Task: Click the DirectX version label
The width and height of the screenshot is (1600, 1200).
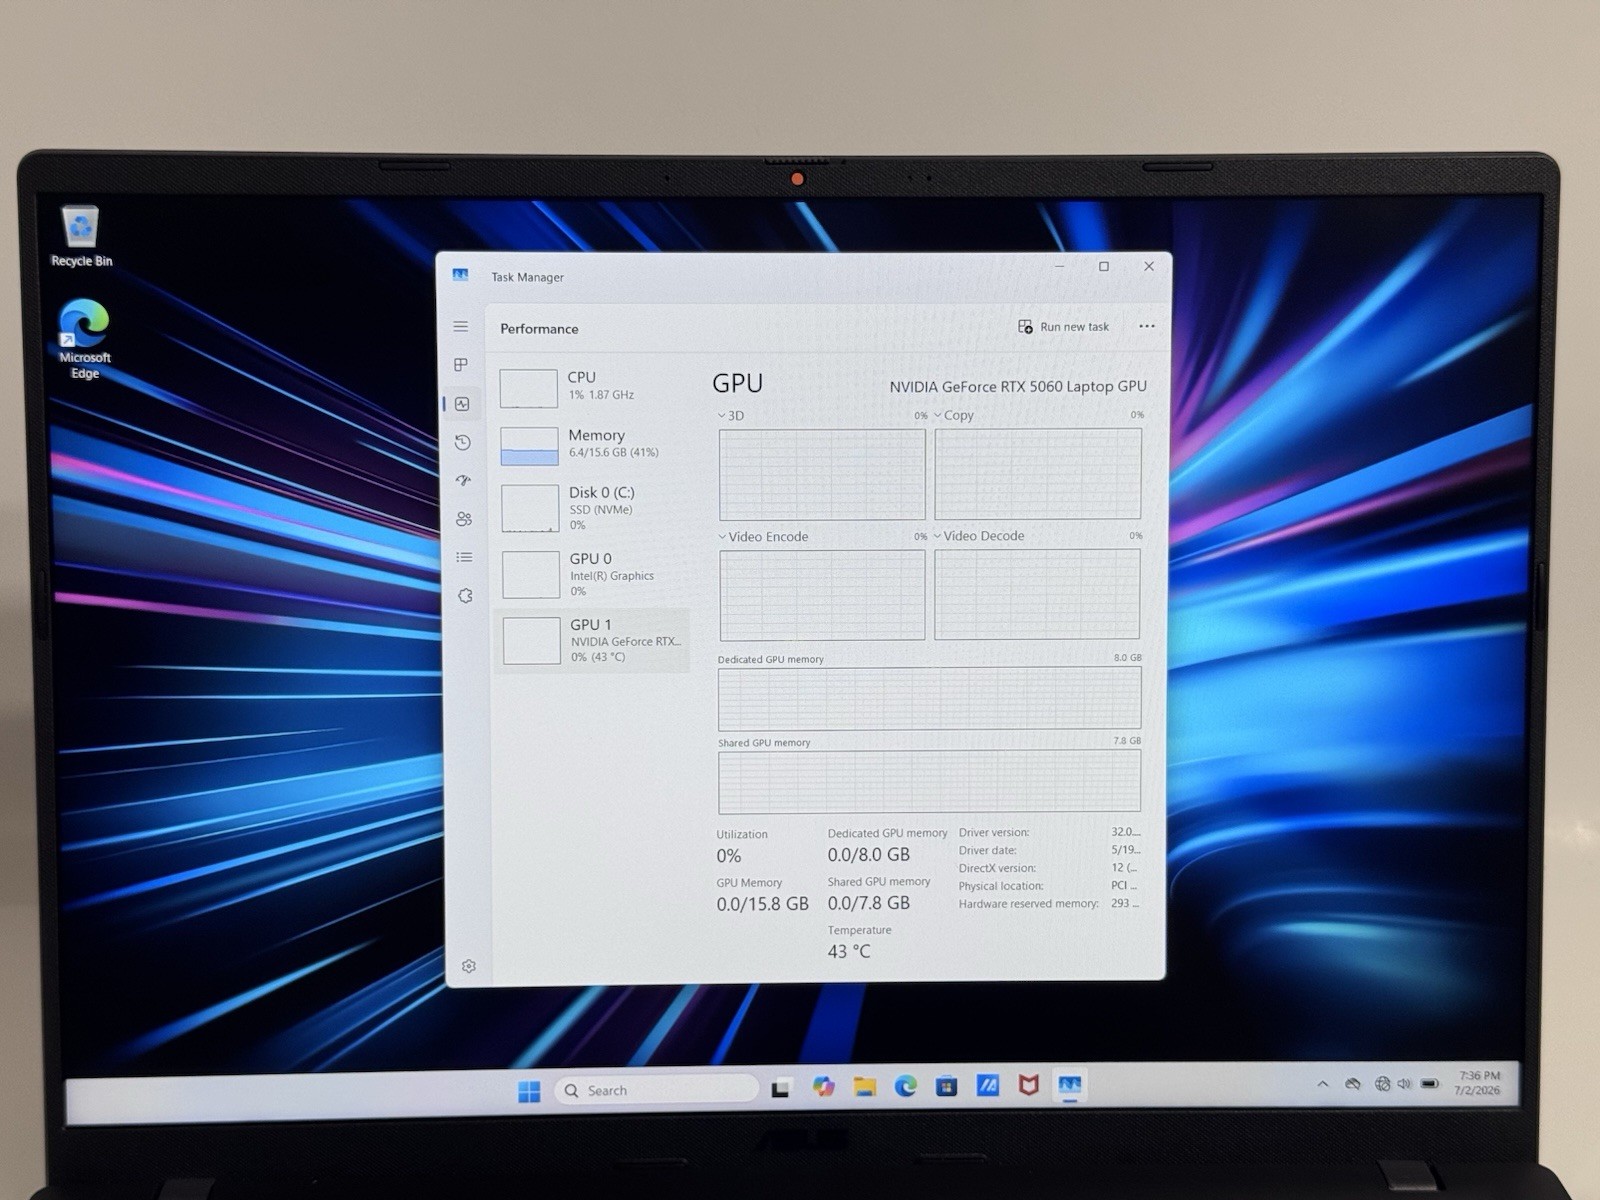Action: [997, 868]
